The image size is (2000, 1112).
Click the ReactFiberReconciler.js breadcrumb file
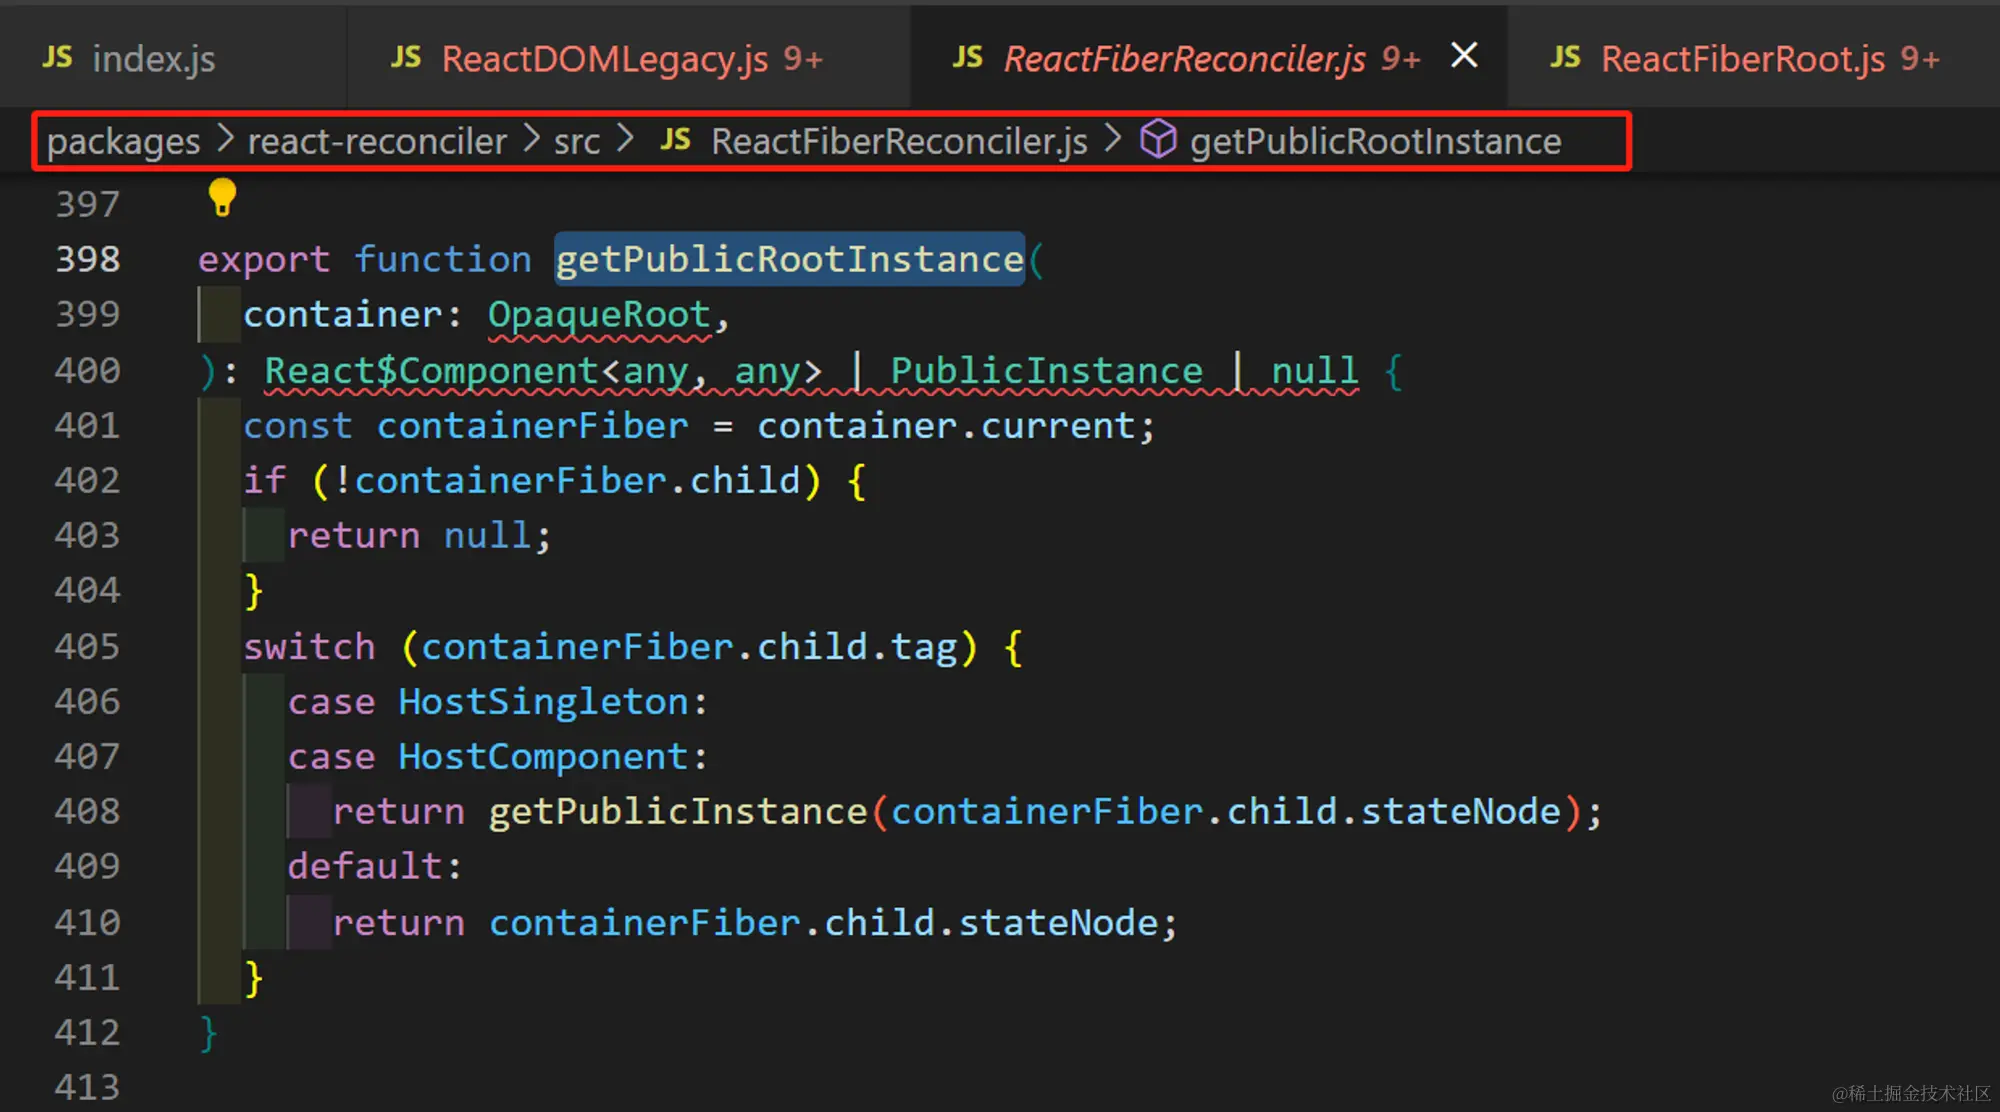click(899, 141)
